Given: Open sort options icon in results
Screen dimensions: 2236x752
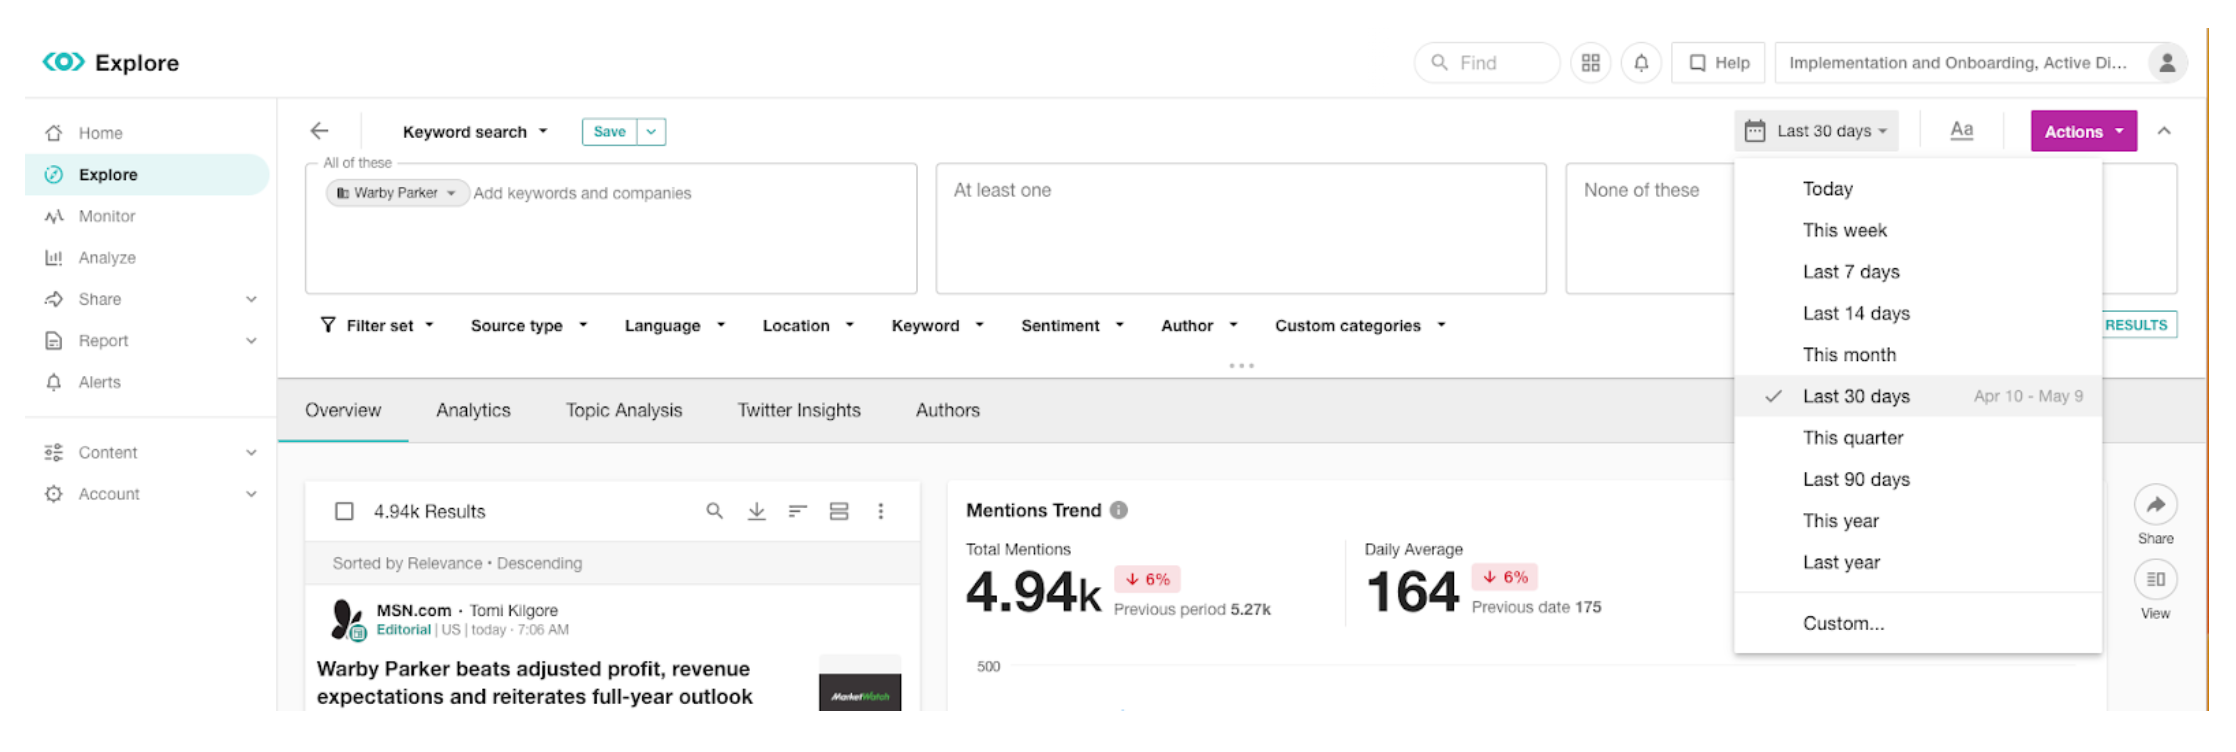Looking at the screenshot, I should [797, 511].
